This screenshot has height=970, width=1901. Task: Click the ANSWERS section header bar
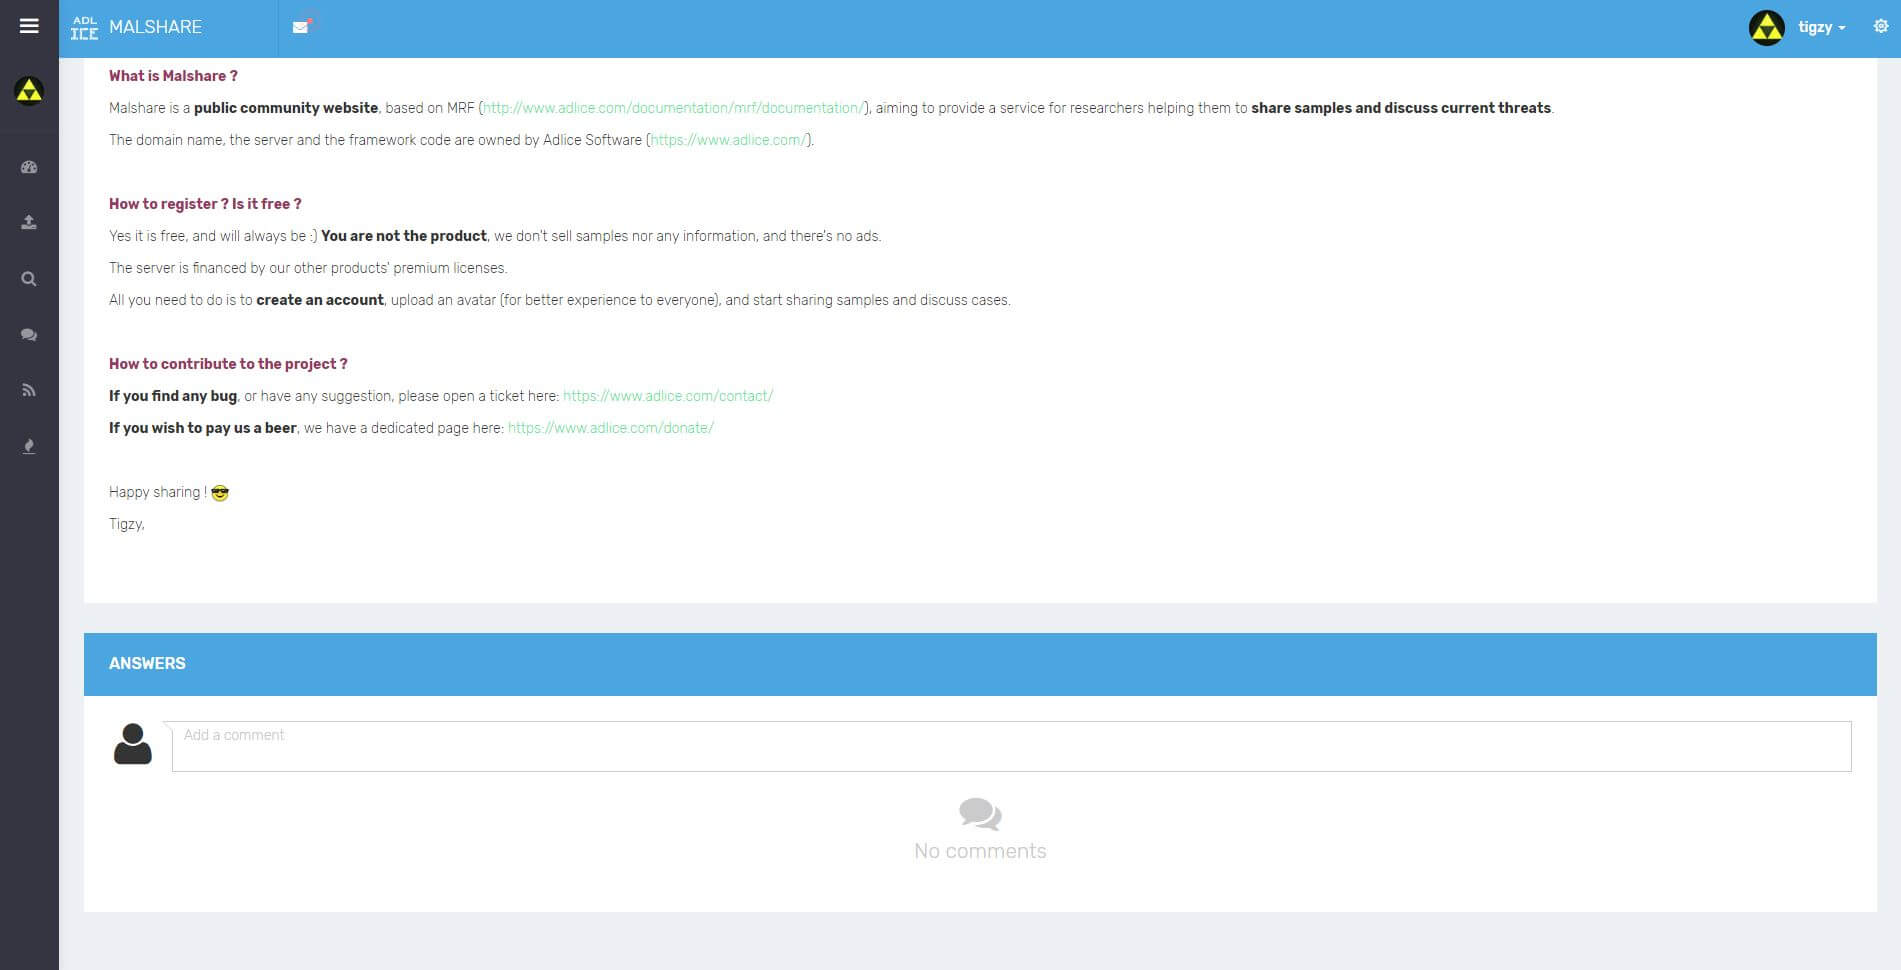979,664
